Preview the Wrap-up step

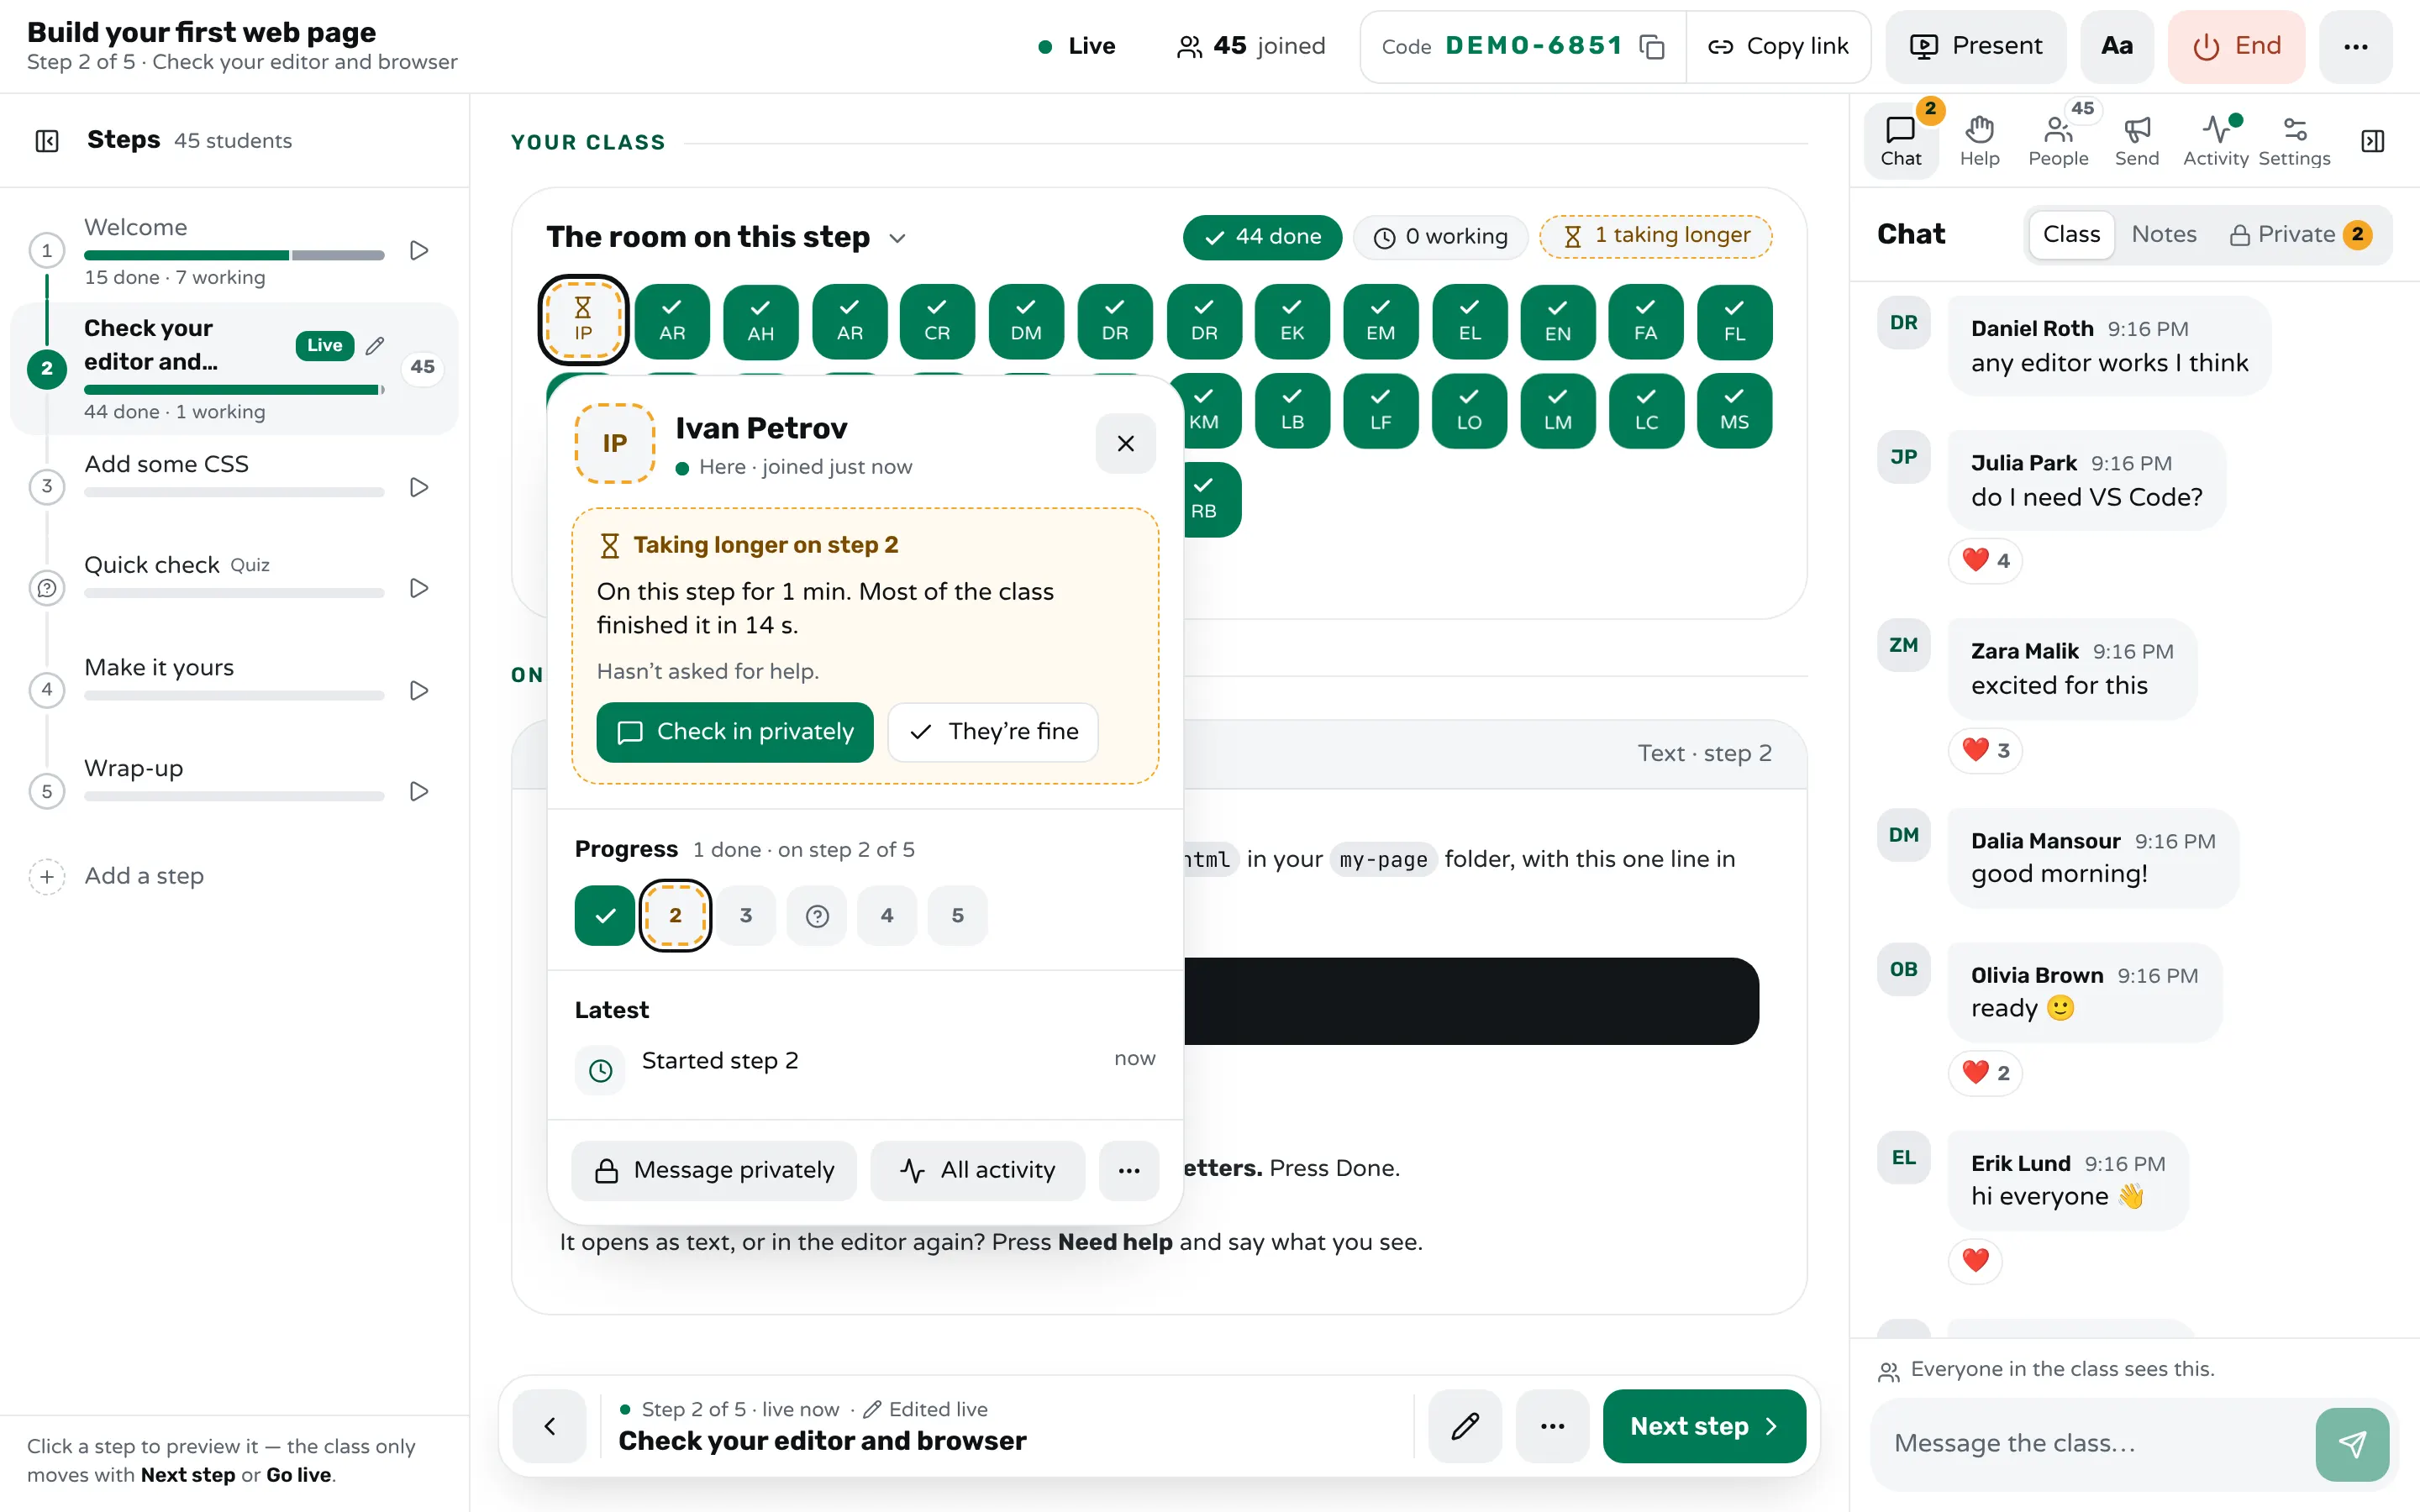tap(420, 791)
